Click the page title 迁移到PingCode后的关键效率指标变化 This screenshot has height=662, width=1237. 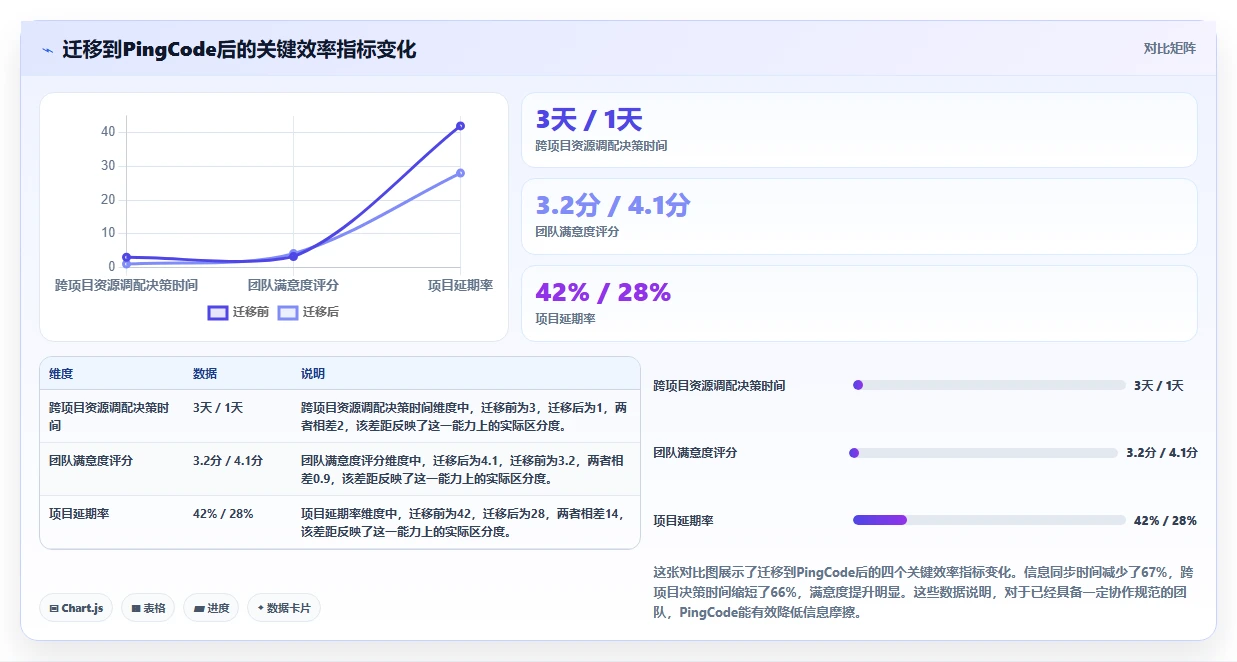tap(239, 50)
